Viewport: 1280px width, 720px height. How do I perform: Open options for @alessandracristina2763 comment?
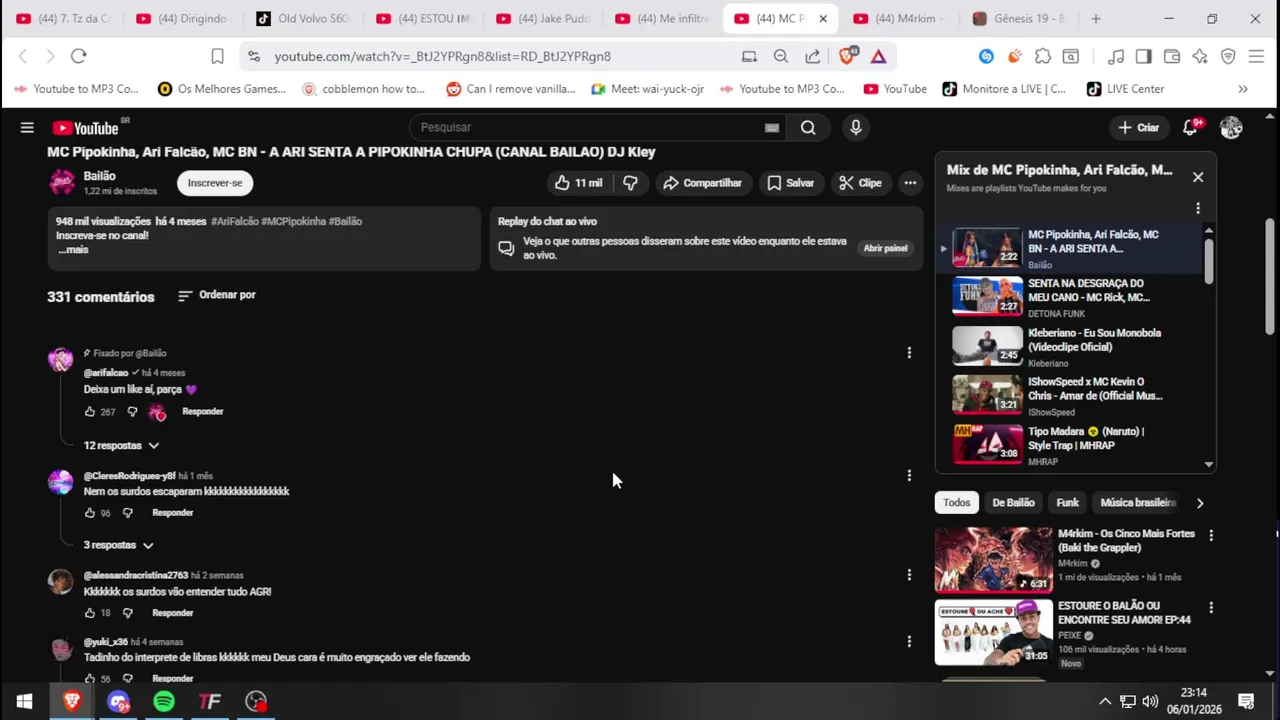[x=909, y=575]
